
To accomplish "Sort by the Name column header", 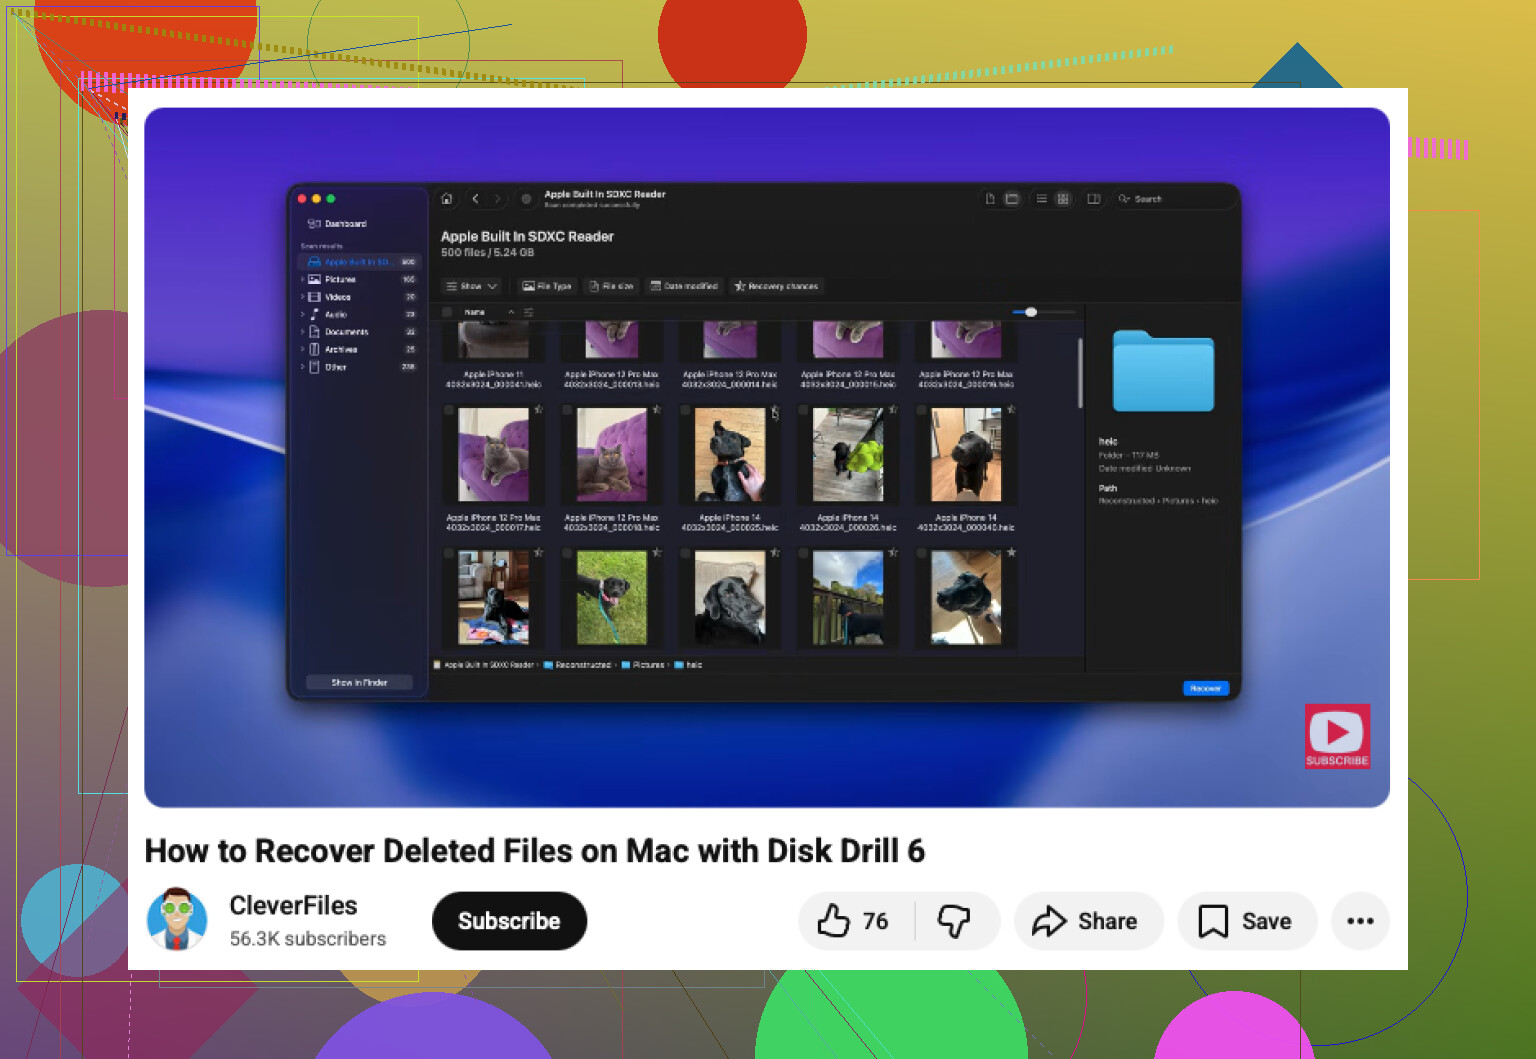I will tap(475, 312).
